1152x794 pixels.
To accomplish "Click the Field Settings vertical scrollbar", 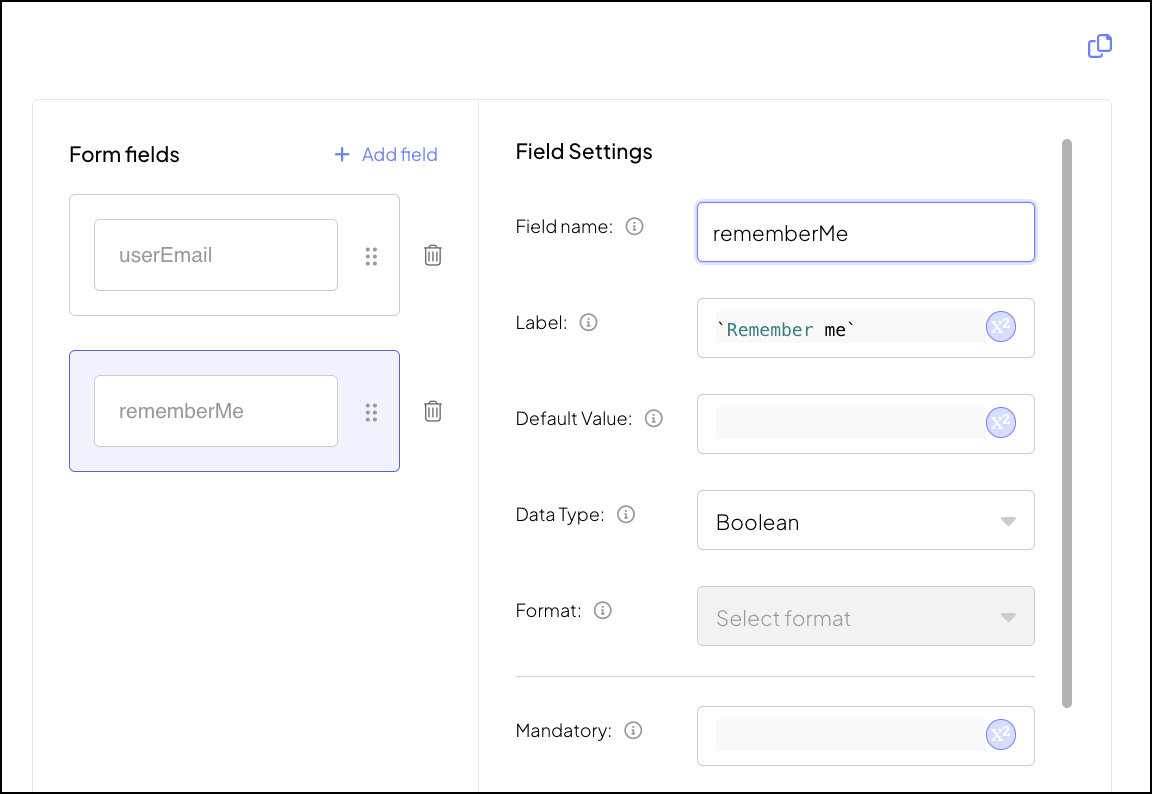I will click(x=1067, y=420).
